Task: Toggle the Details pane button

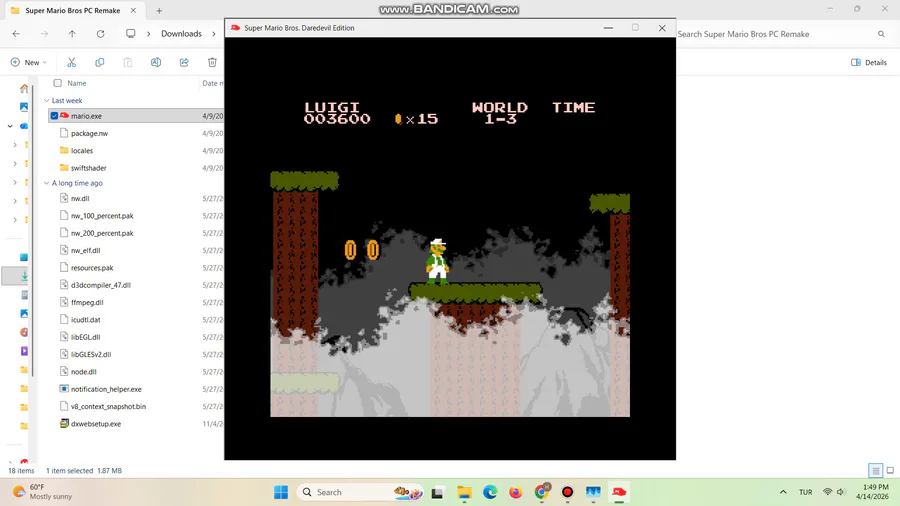Action: coord(868,62)
